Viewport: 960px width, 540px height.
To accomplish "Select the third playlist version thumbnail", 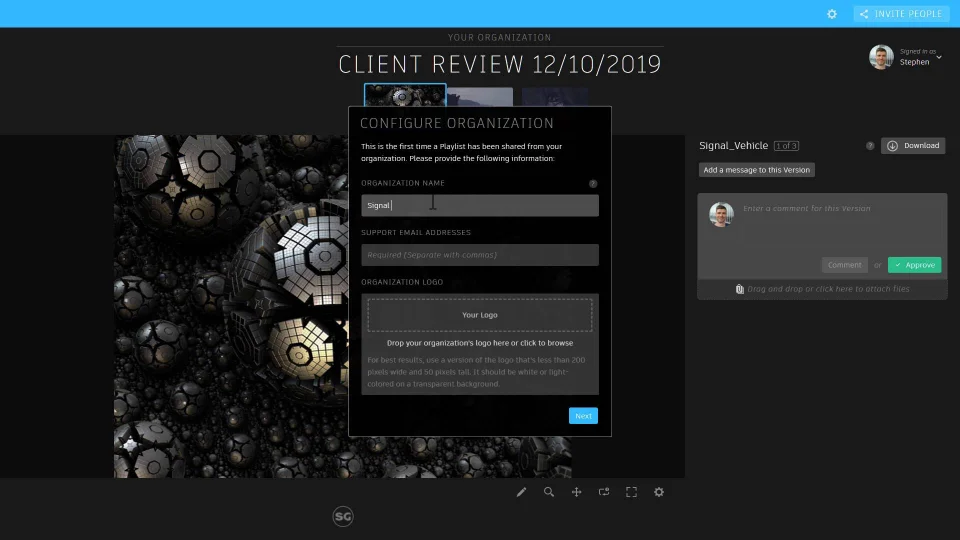I will click(x=555, y=97).
